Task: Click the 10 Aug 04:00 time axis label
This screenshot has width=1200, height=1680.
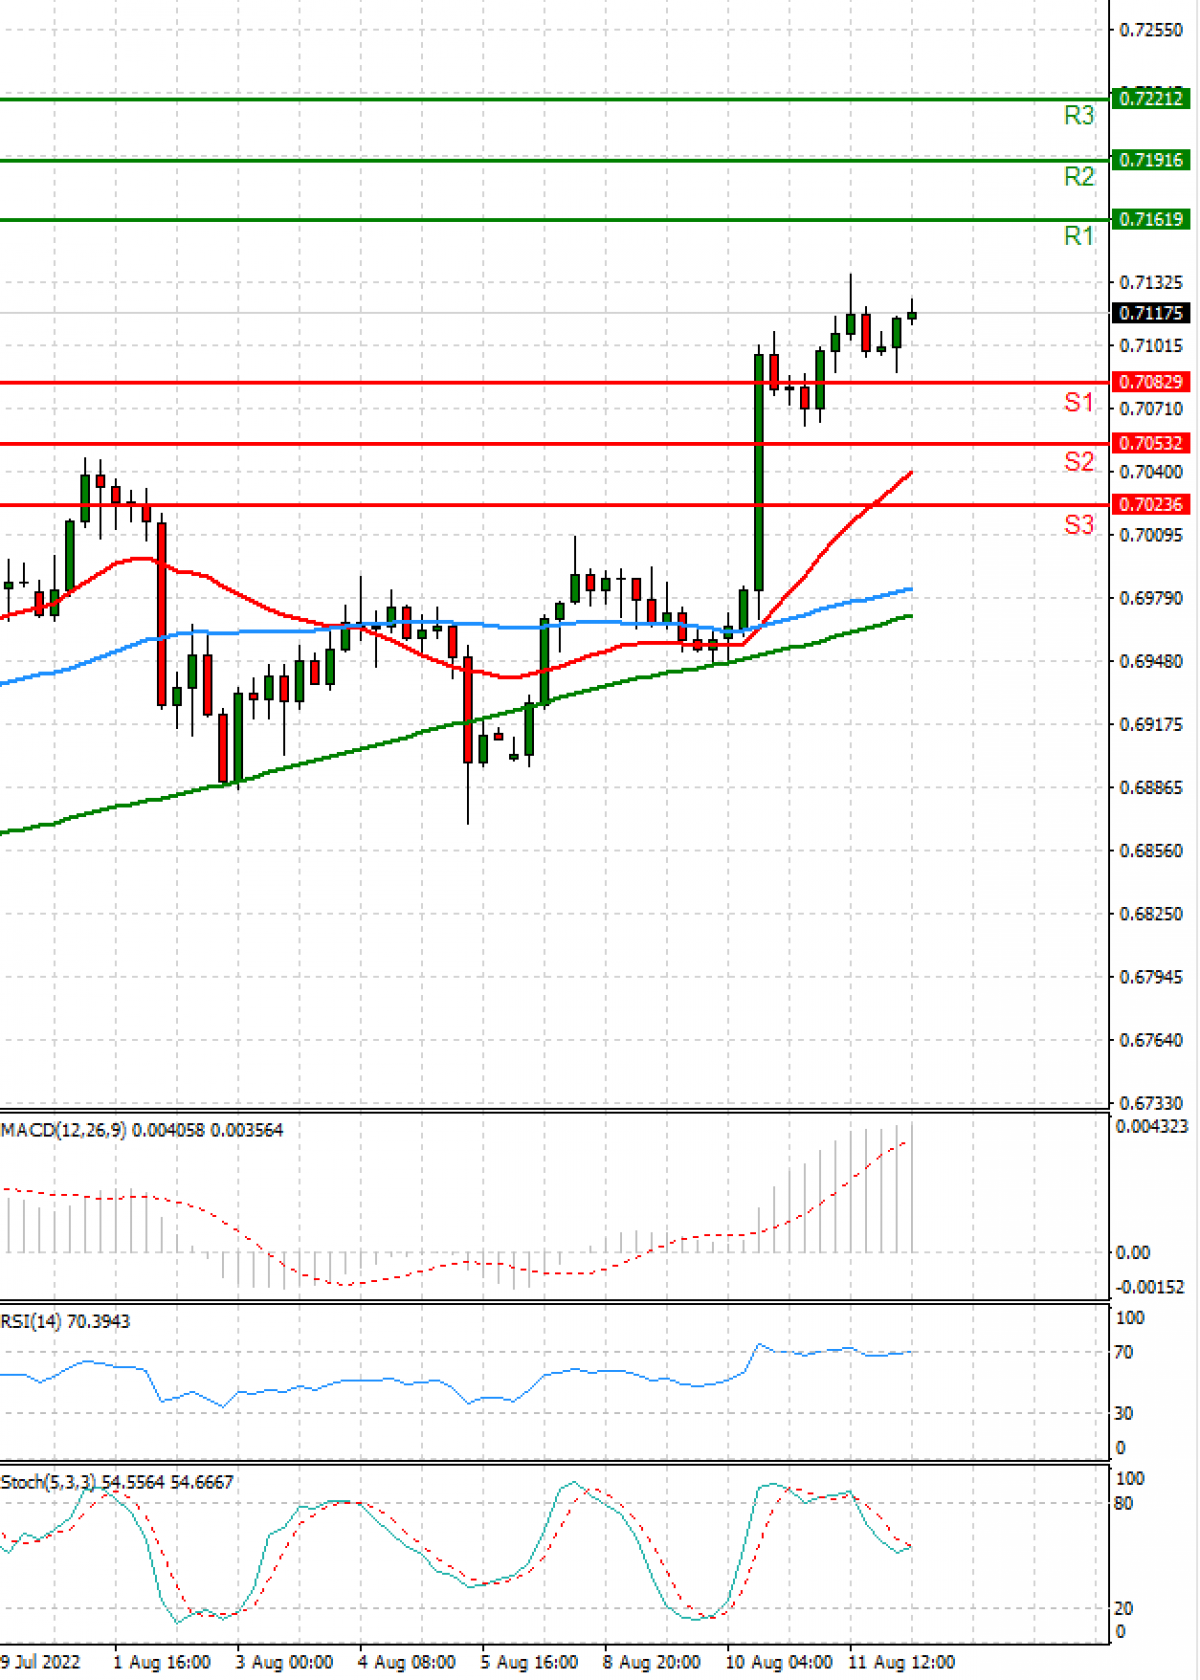Action: 779,1662
